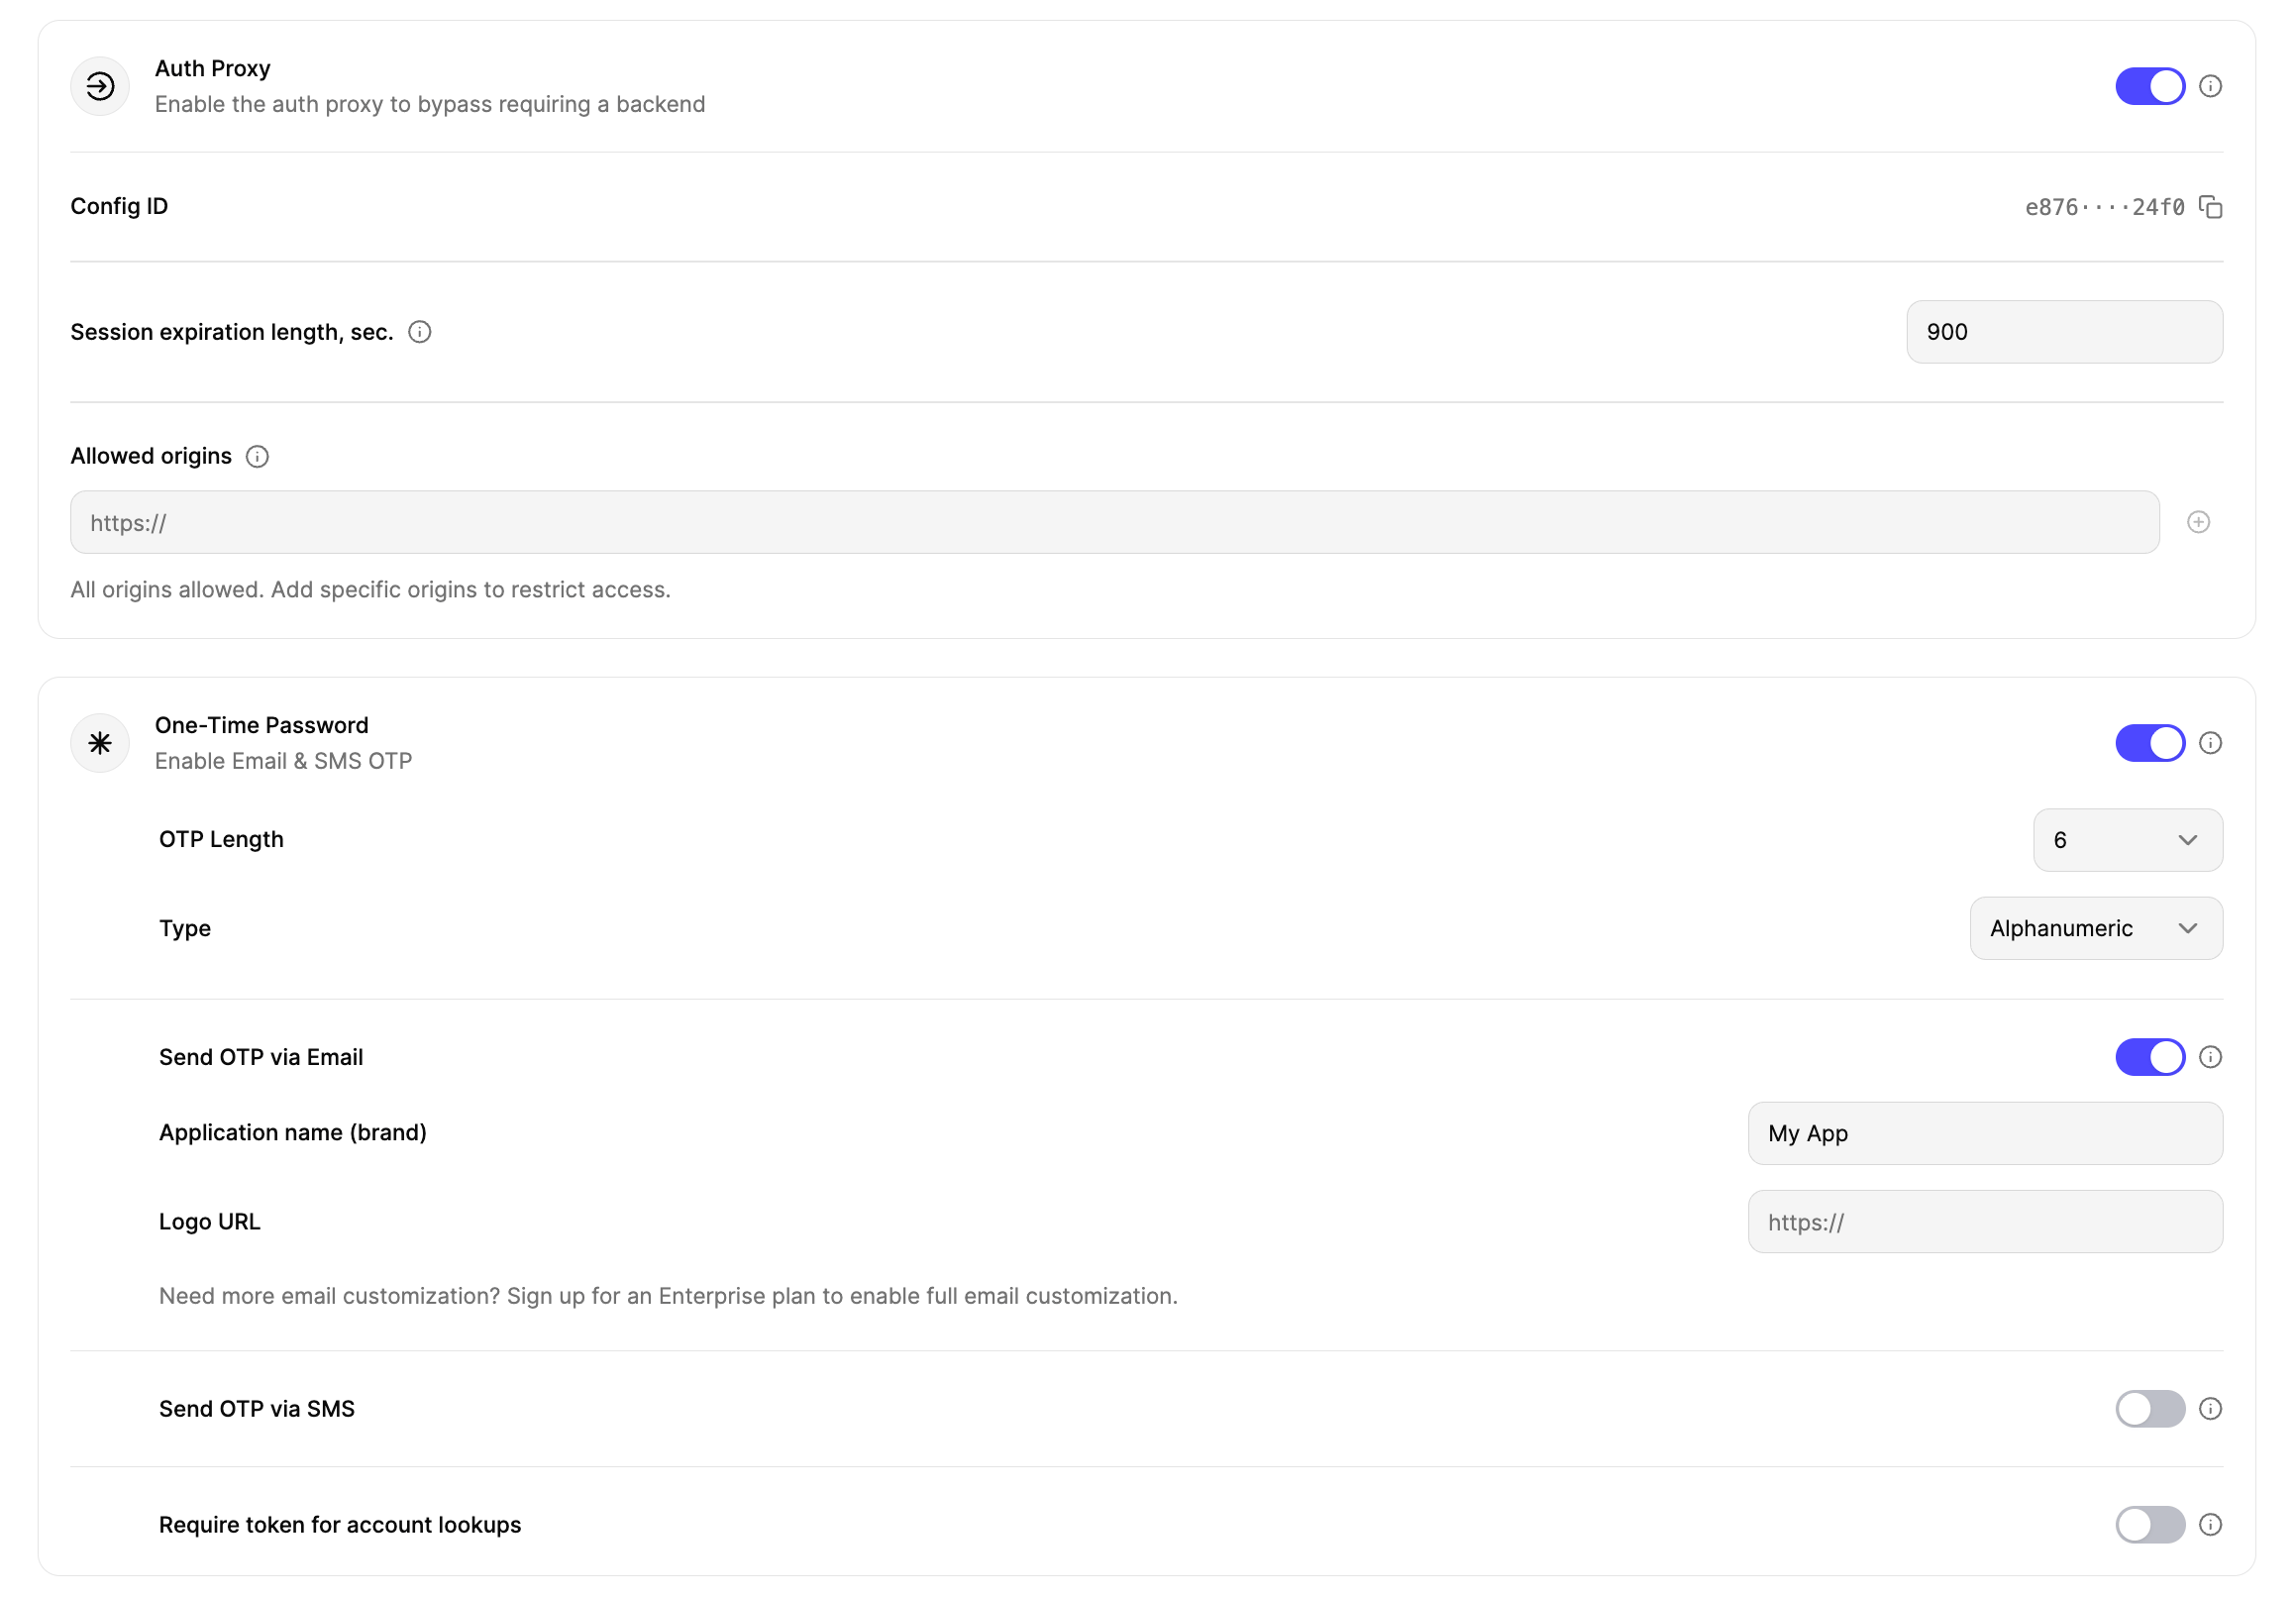Click the One-Time Password asterisk icon
The width and height of the screenshot is (2296, 1599).
click(x=100, y=743)
